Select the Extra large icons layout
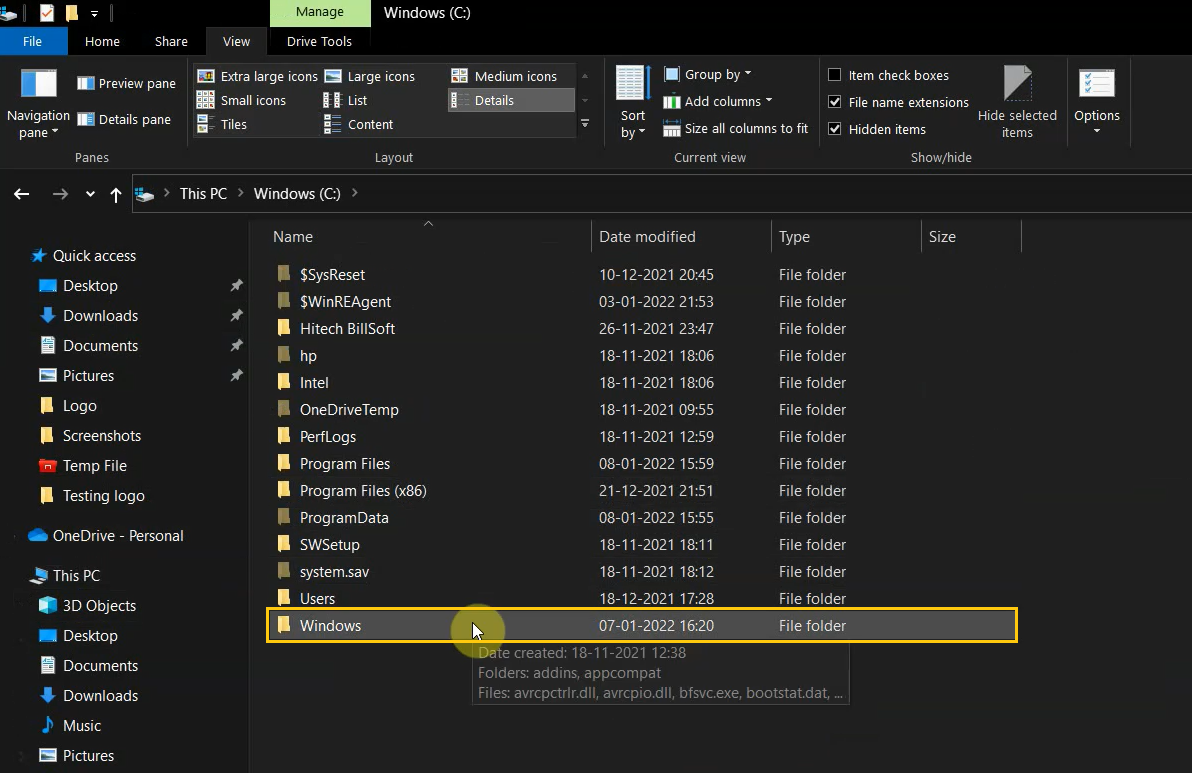1192x773 pixels. pos(266,75)
